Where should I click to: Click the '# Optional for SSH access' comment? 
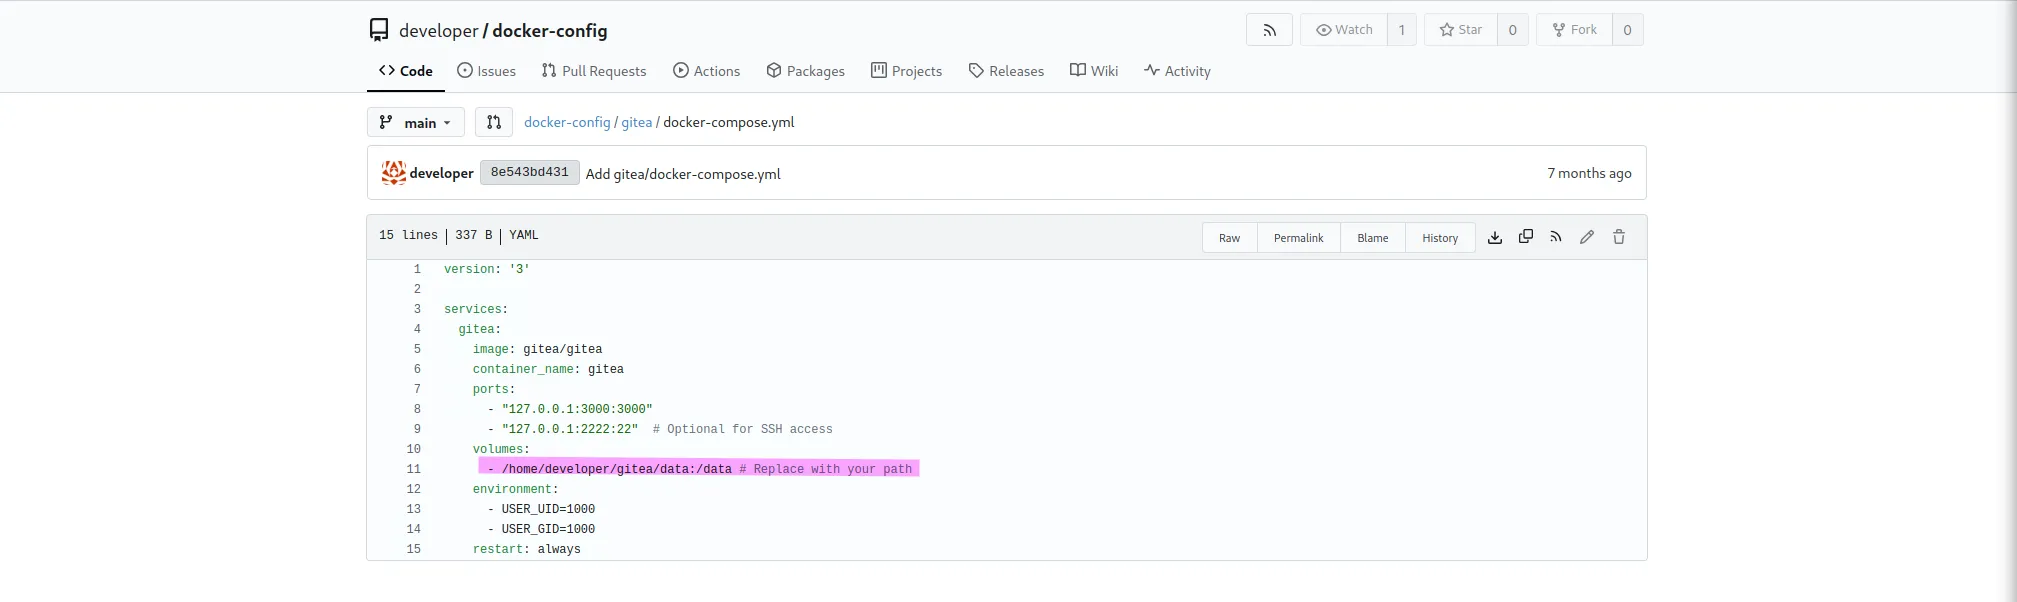tap(742, 429)
